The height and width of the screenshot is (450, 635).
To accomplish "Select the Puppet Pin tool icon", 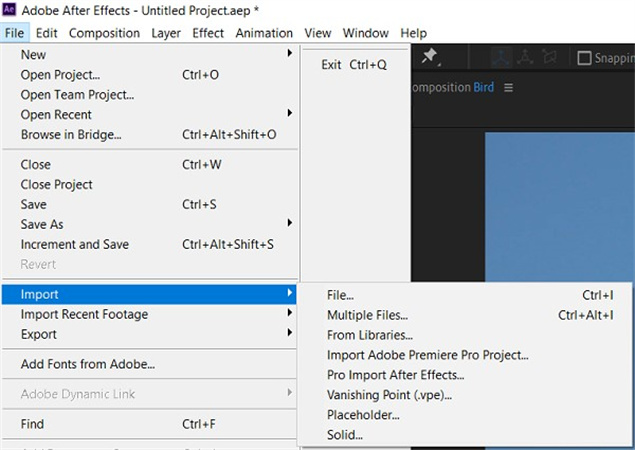I will point(430,57).
